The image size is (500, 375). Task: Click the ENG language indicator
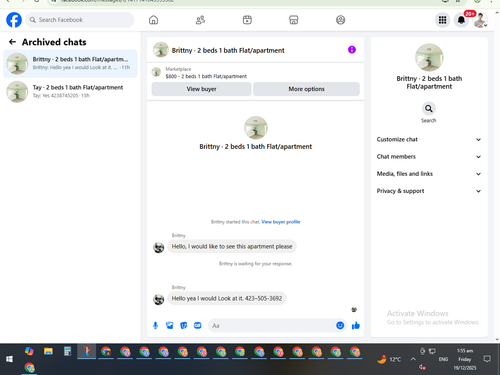[443, 359]
